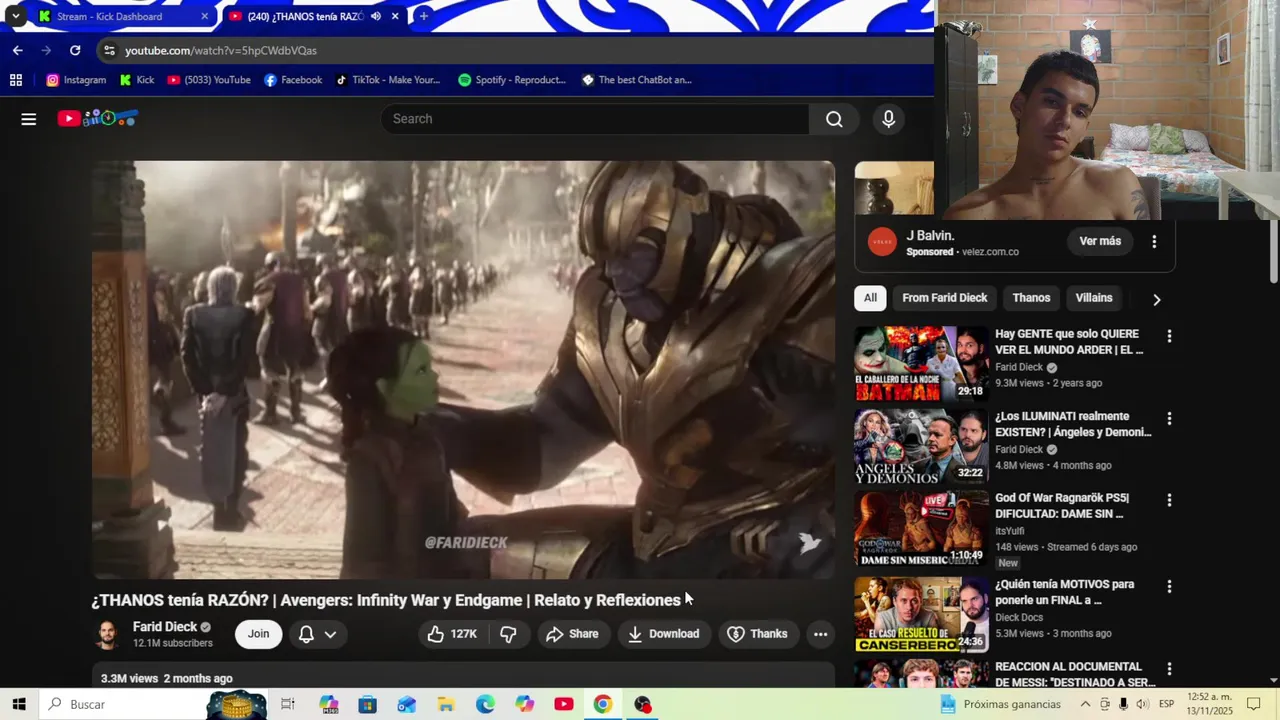Select the All filter chip
This screenshot has height=720, width=1280.
[870, 298]
